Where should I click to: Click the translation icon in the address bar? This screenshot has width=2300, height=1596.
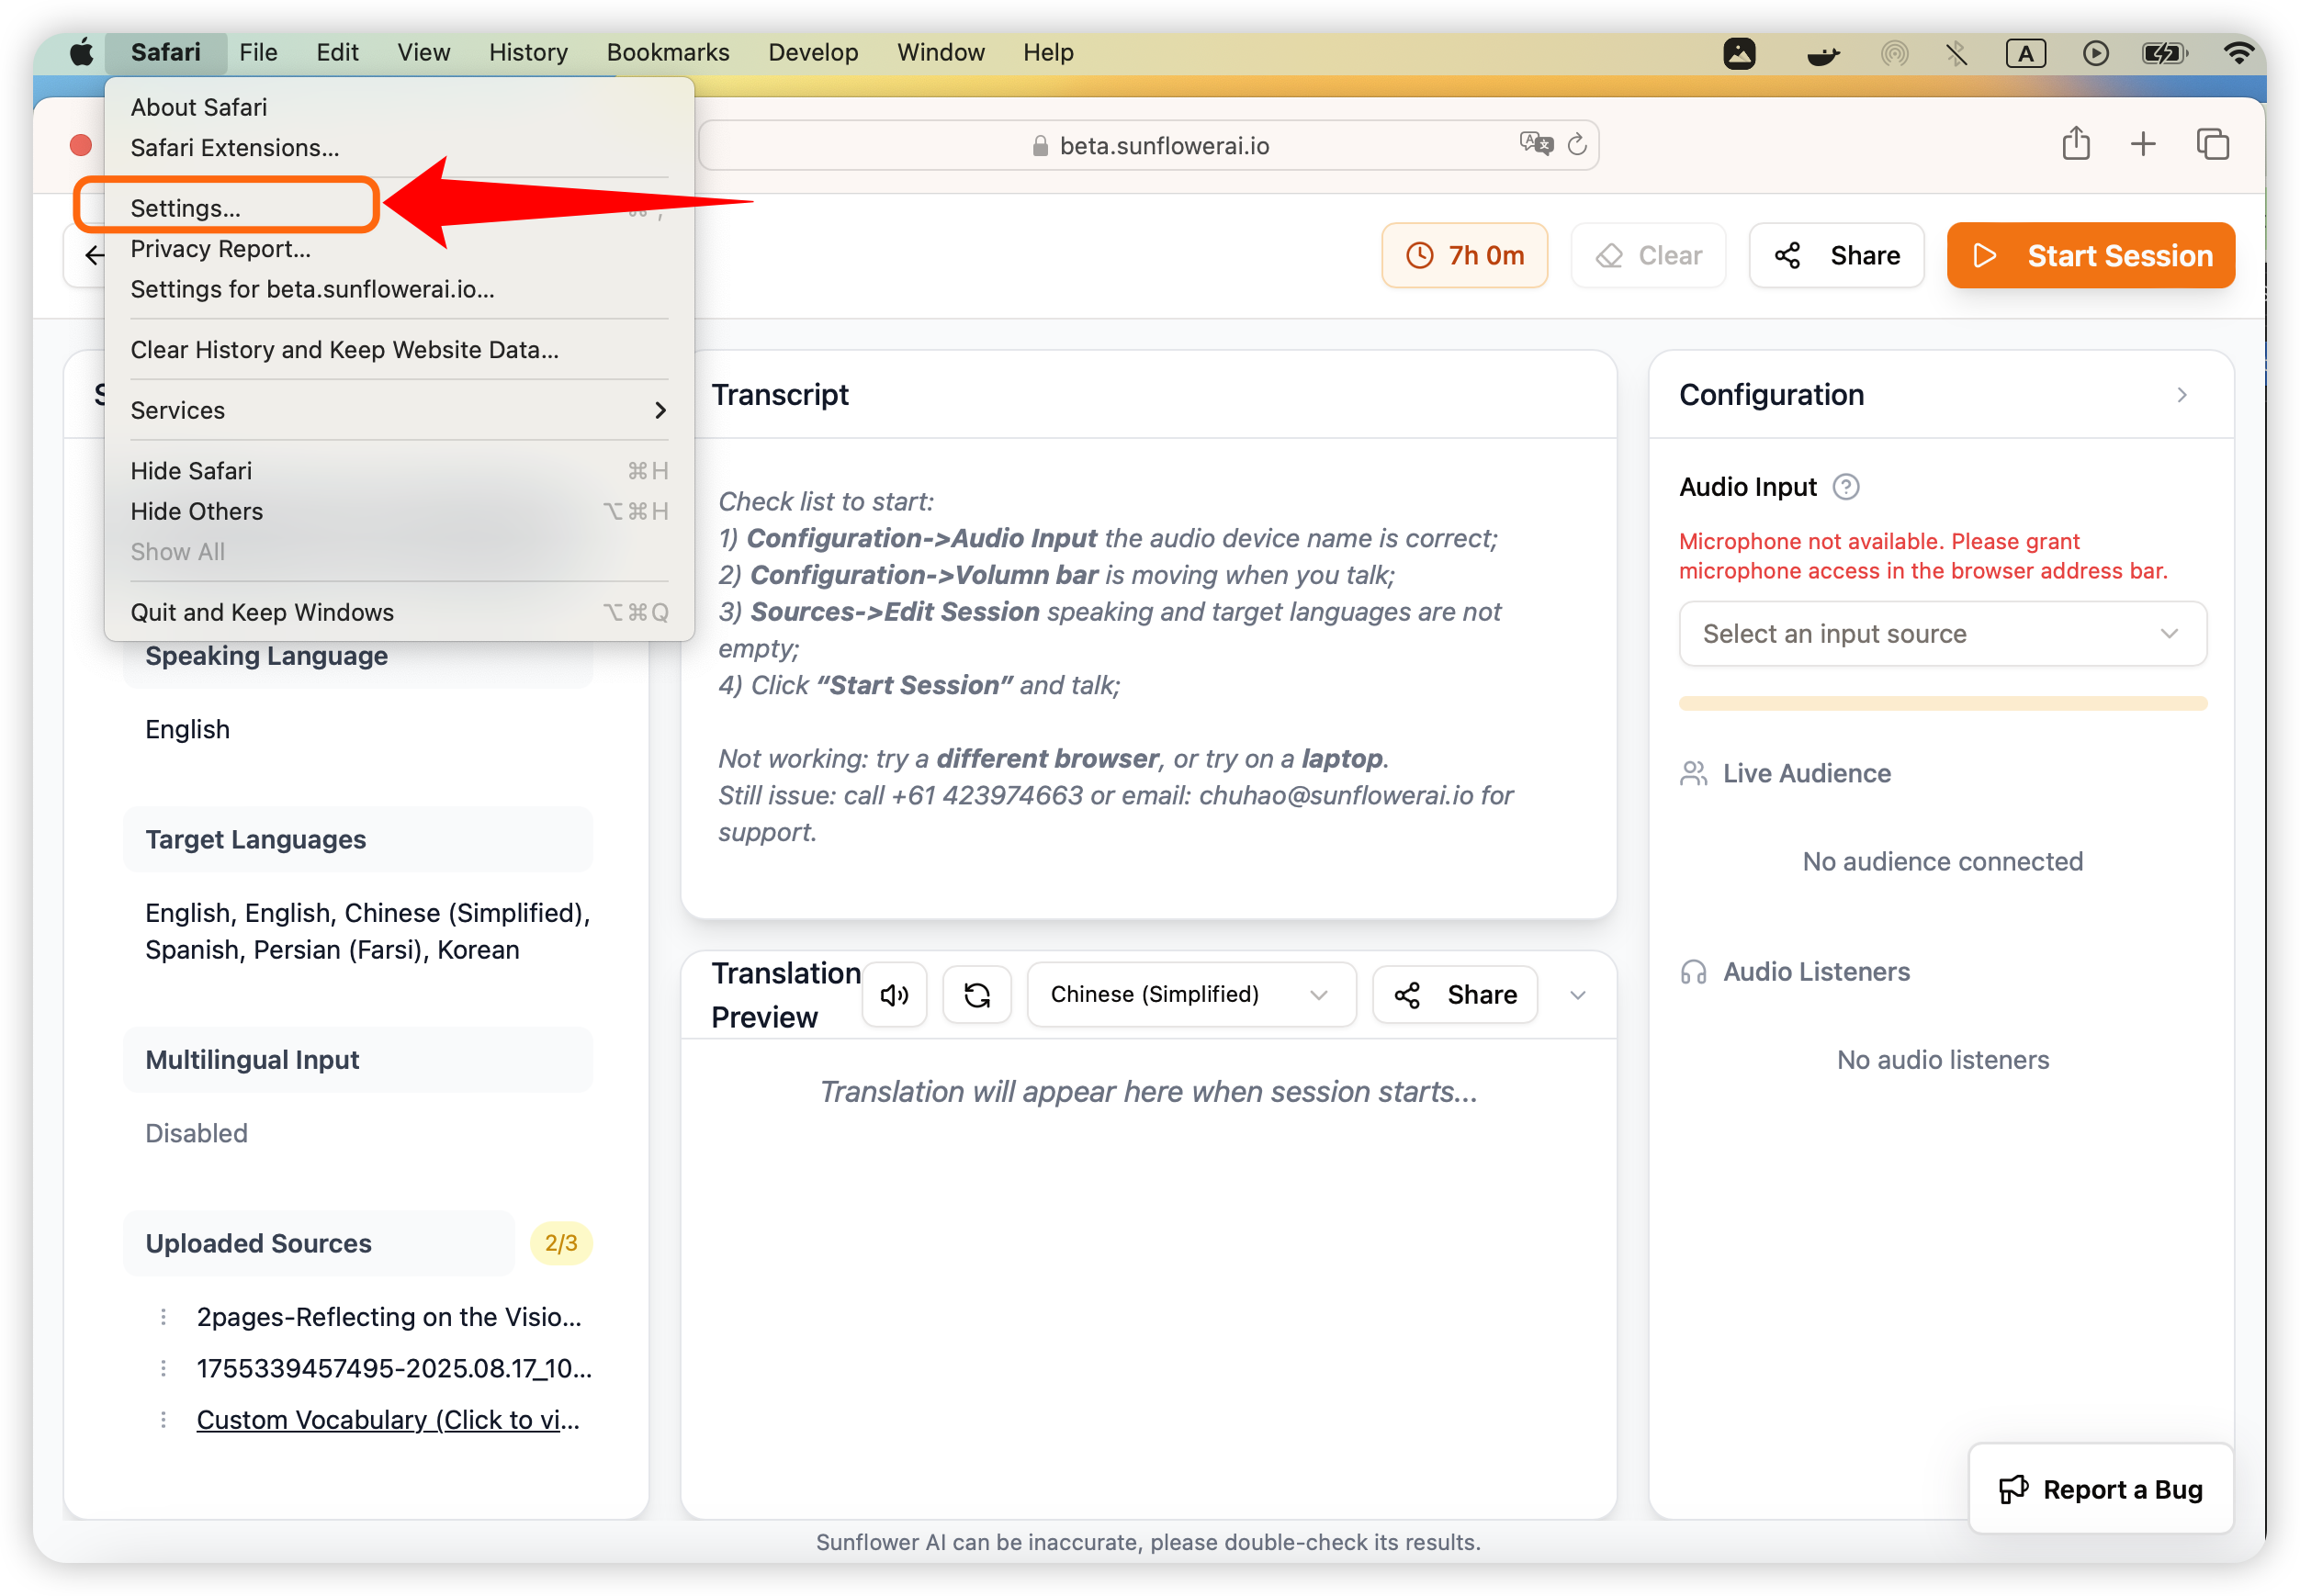[1535, 144]
